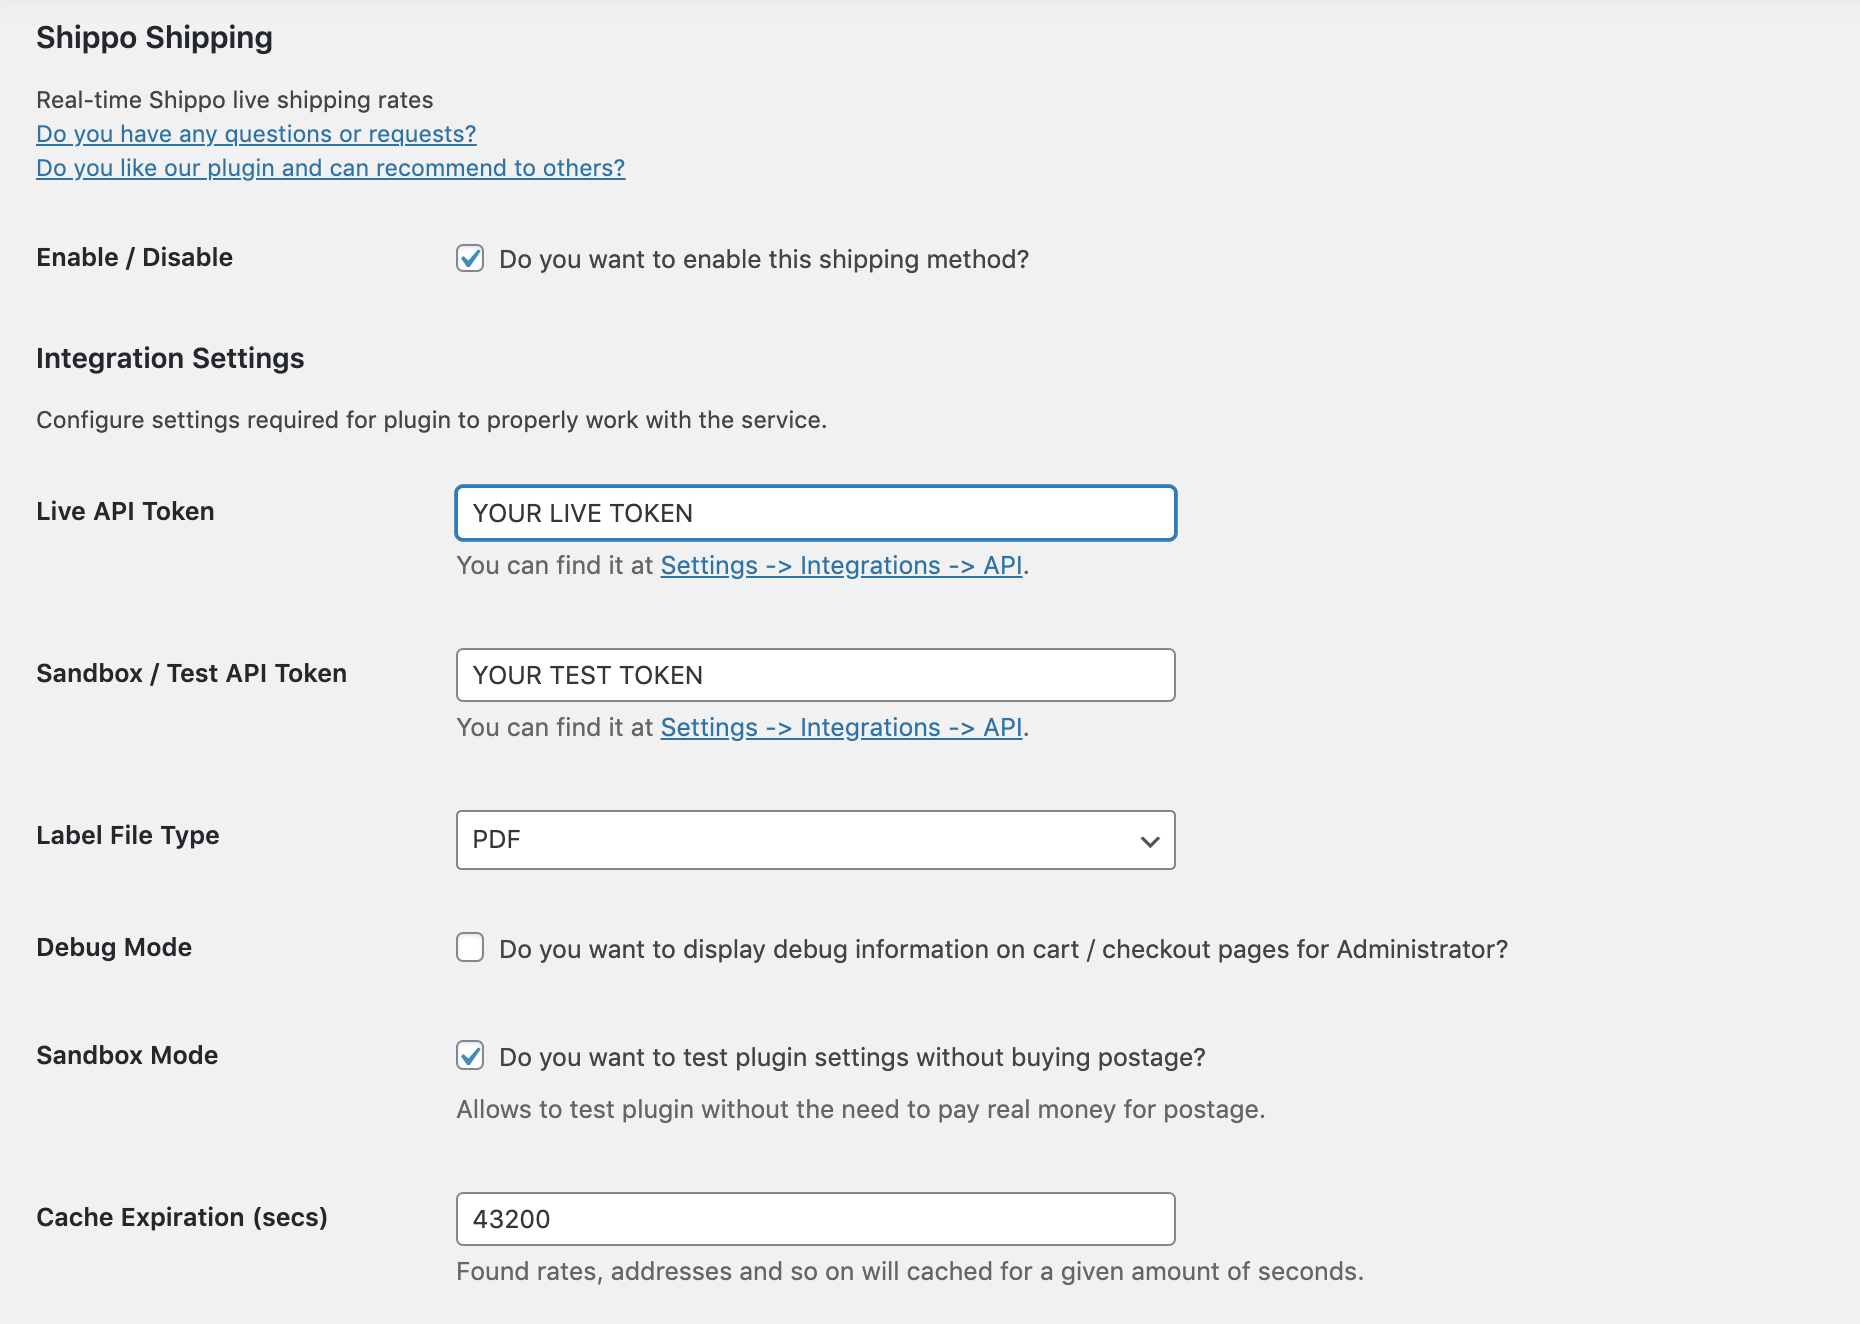The height and width of the screenshot is (1324, 1860).
Task: Click the Live API Token field label
Action: [x=125, y=512]
